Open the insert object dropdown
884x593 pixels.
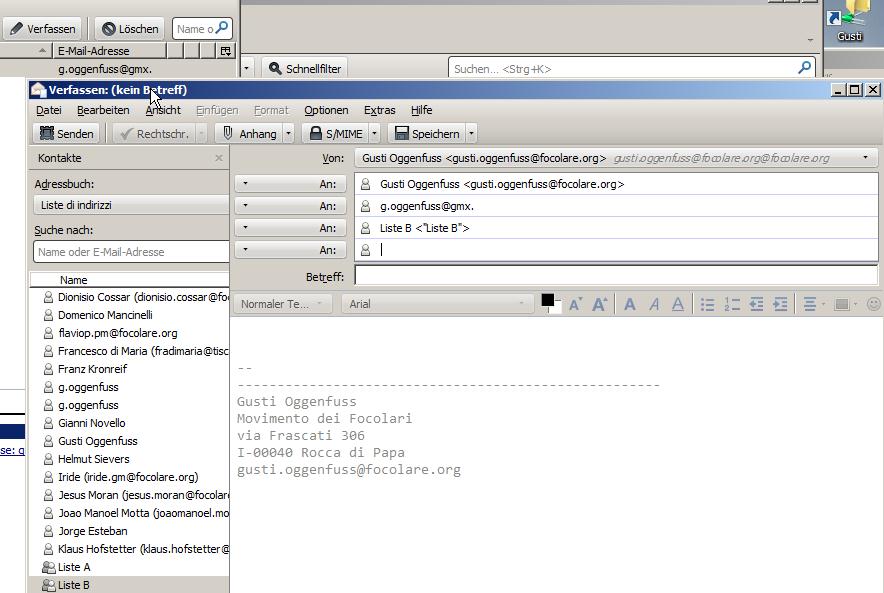pos(846,304)
